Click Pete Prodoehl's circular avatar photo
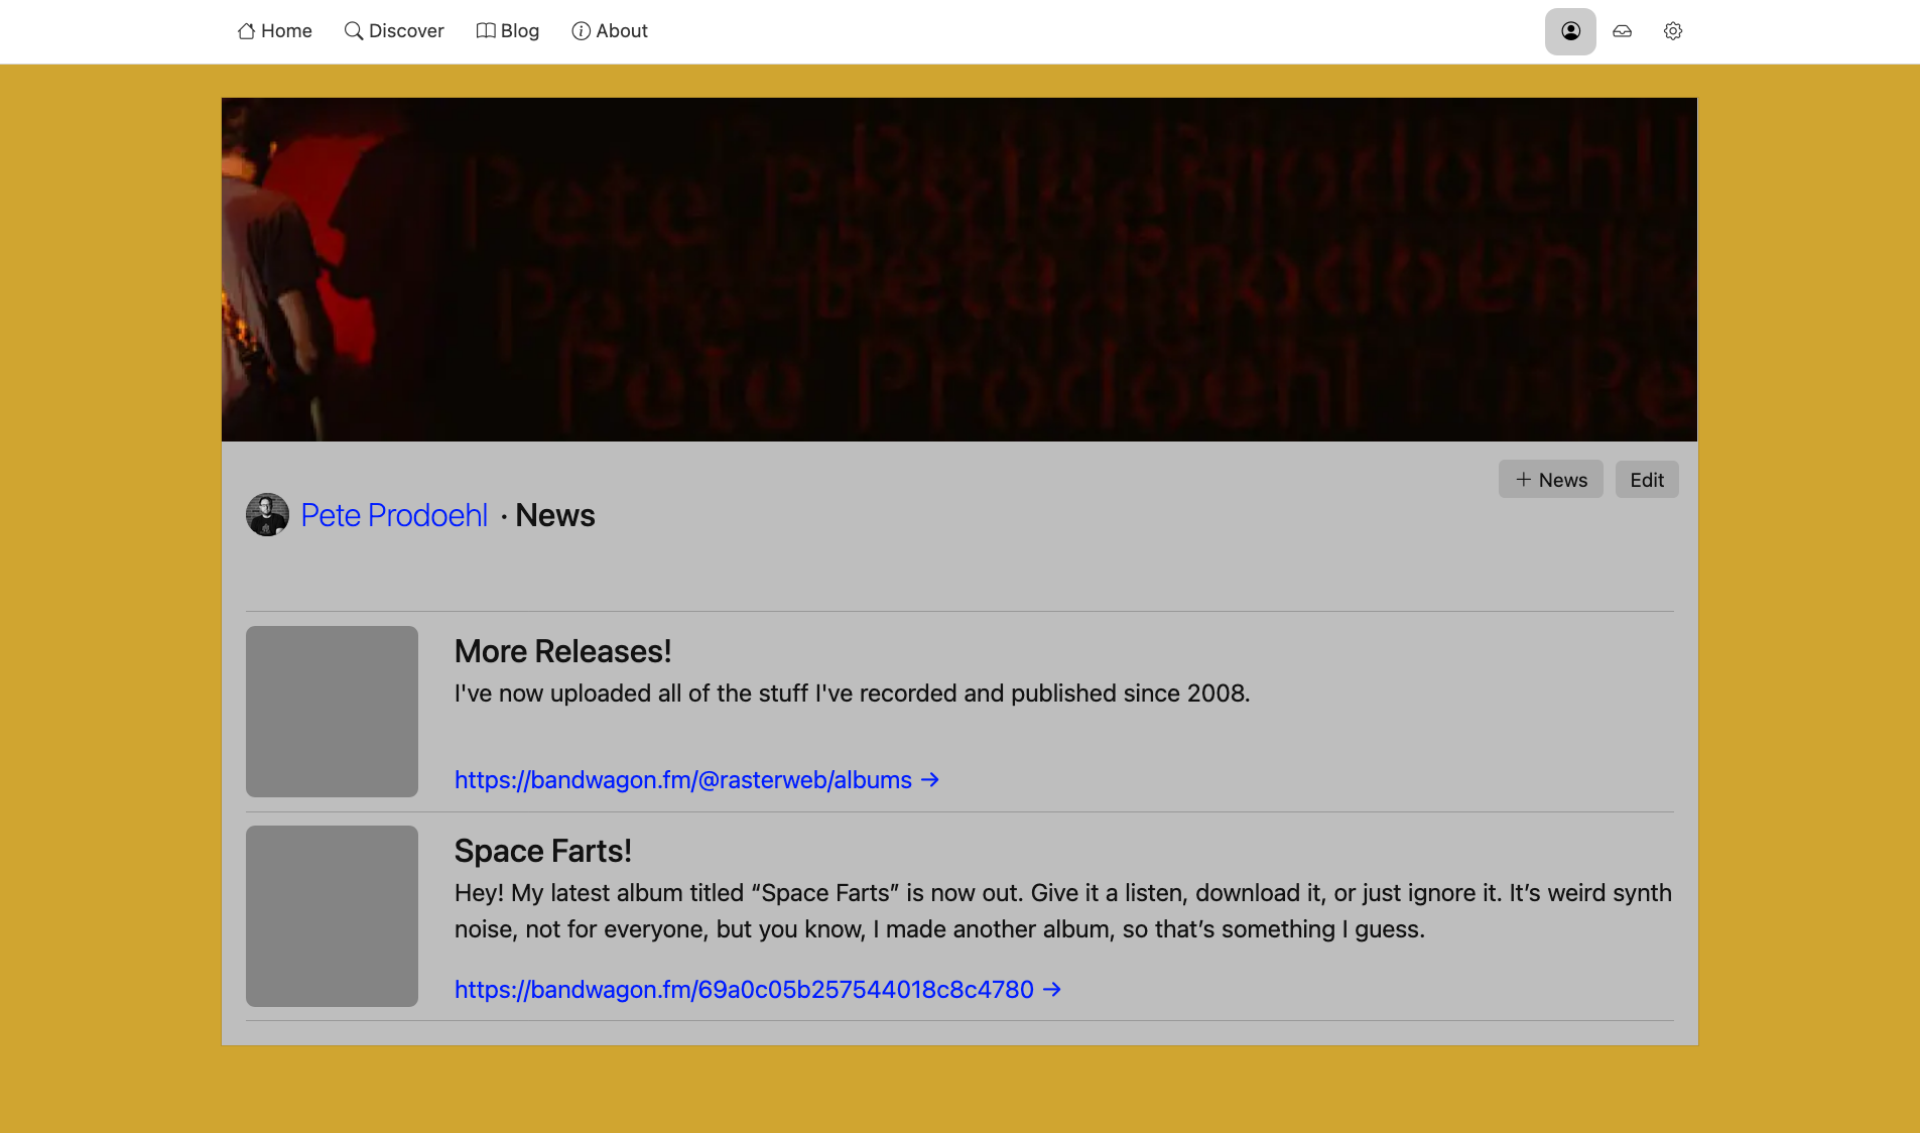The width and height of the screenshot is (1920, 1133). 267,514
